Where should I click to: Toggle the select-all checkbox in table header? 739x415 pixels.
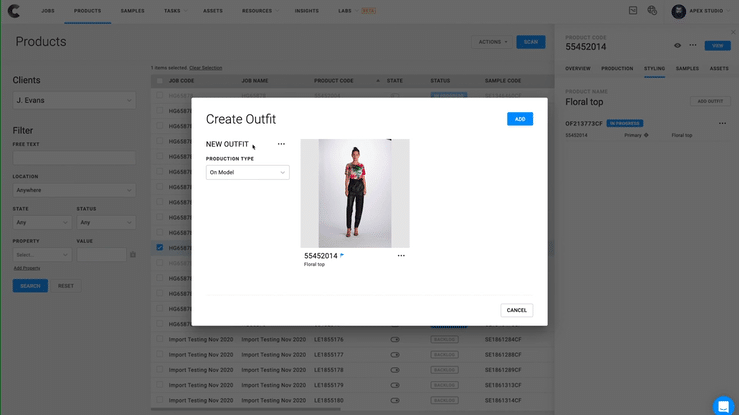[160, 80]
